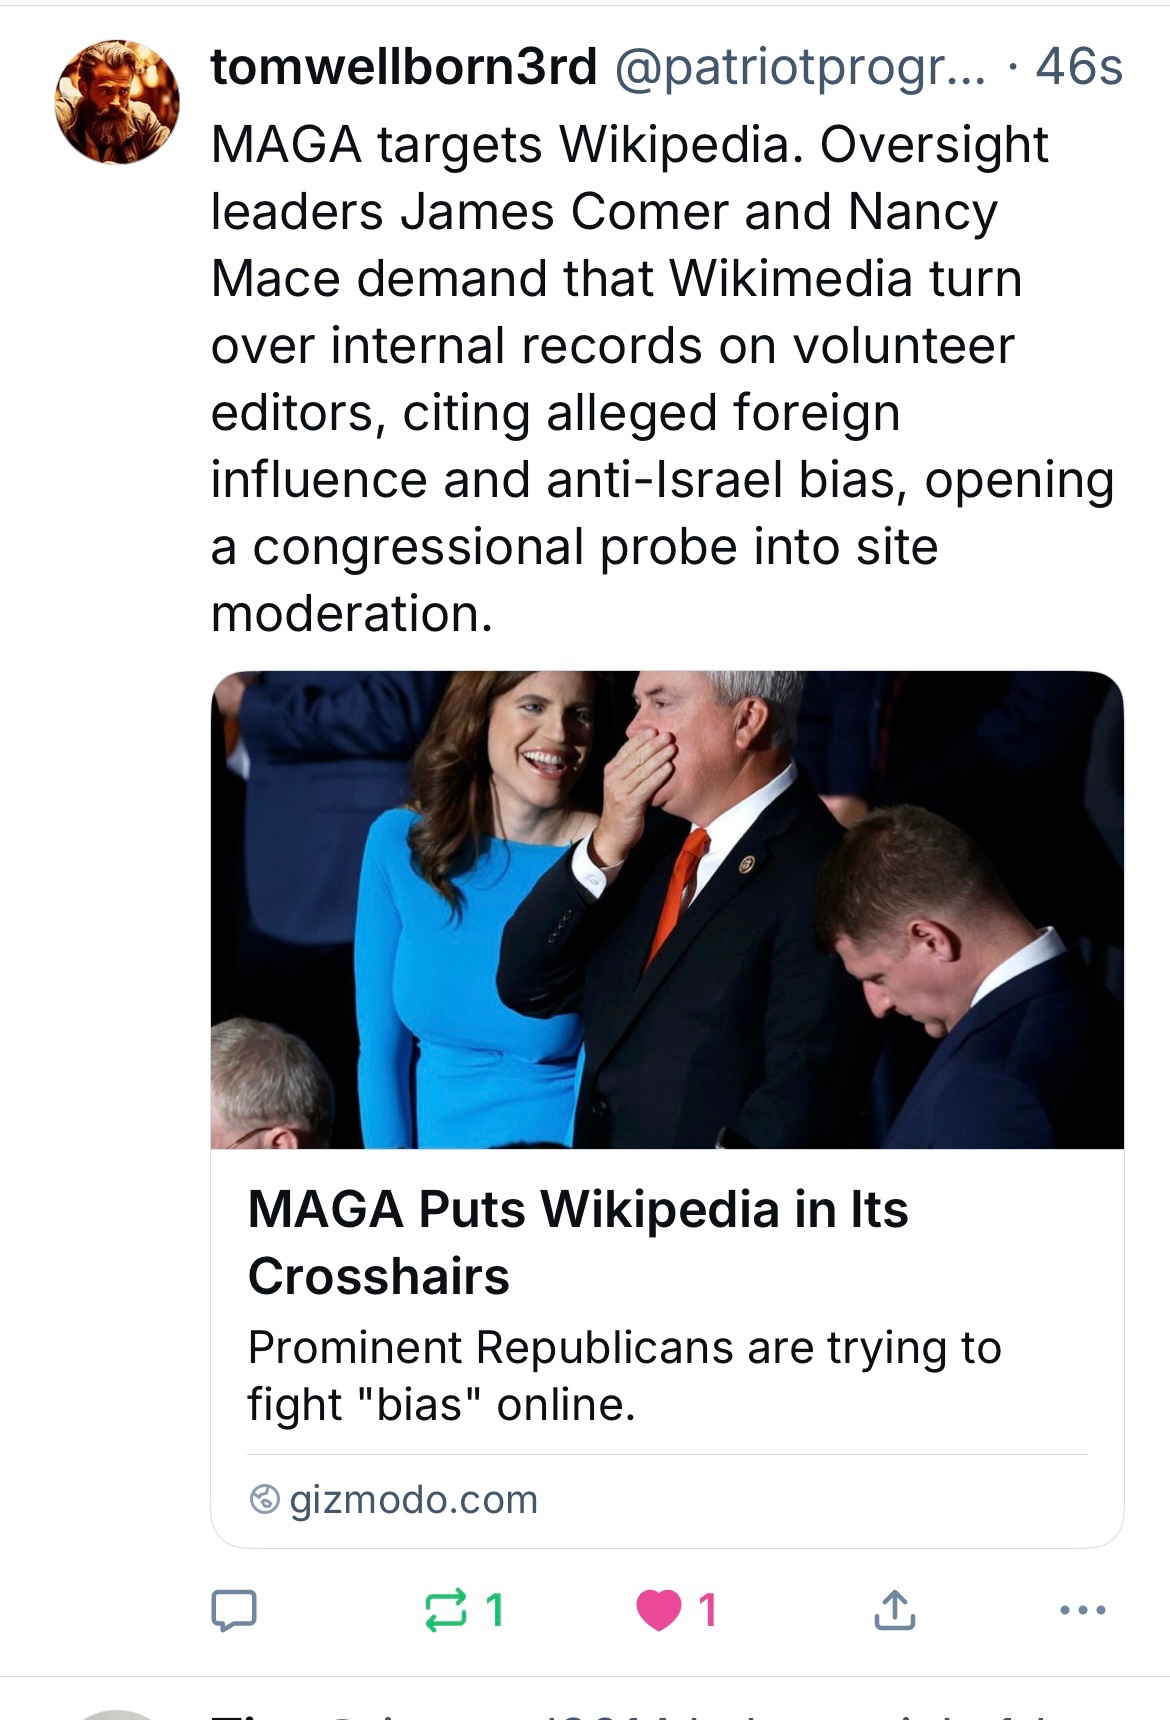Image resolution: width=1170 pixels, height=1720 pixels.
Task: Reply to tomwellborn3rd's post
Action: (x=234, y=1610)
